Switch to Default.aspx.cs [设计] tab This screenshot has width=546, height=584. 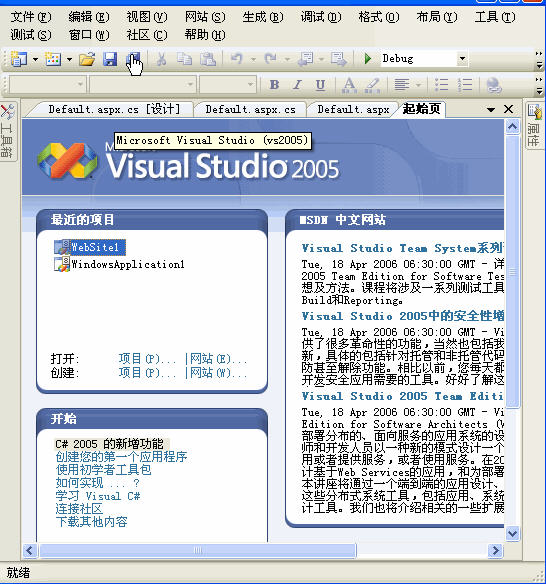pyautogui.click(x=114, y=109)
